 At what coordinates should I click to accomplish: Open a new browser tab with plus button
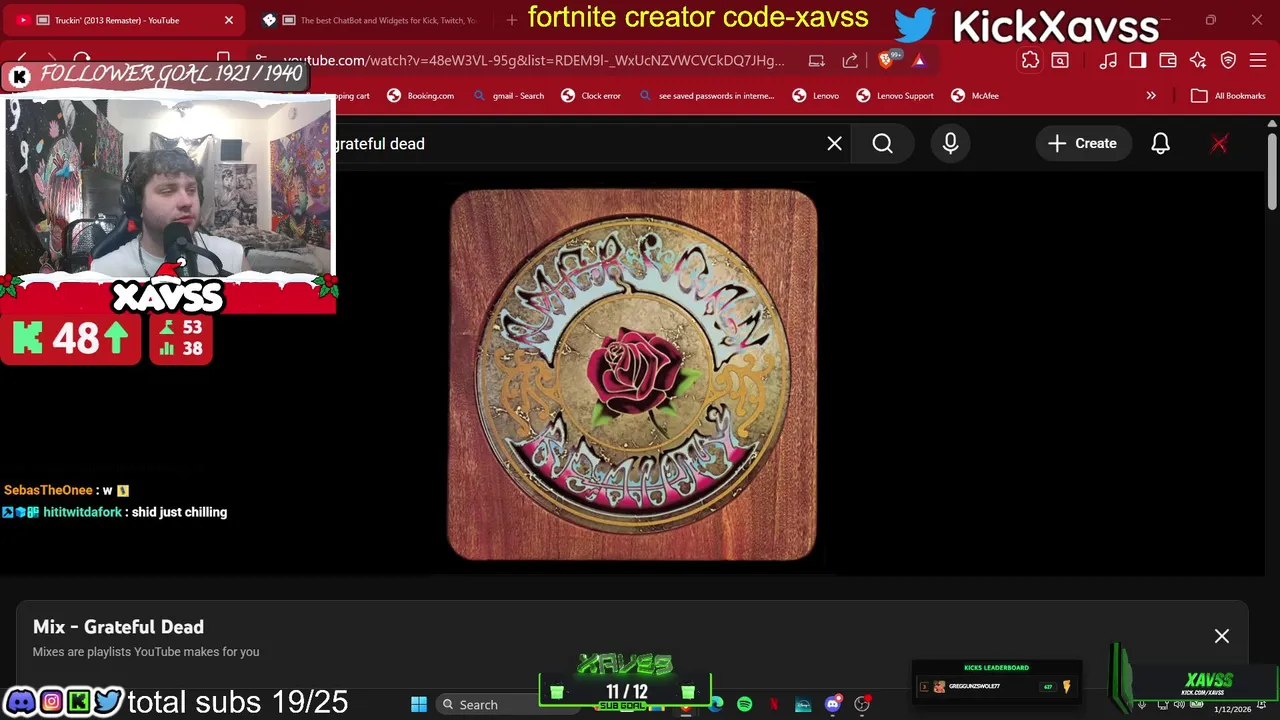[x=512, y=20]
